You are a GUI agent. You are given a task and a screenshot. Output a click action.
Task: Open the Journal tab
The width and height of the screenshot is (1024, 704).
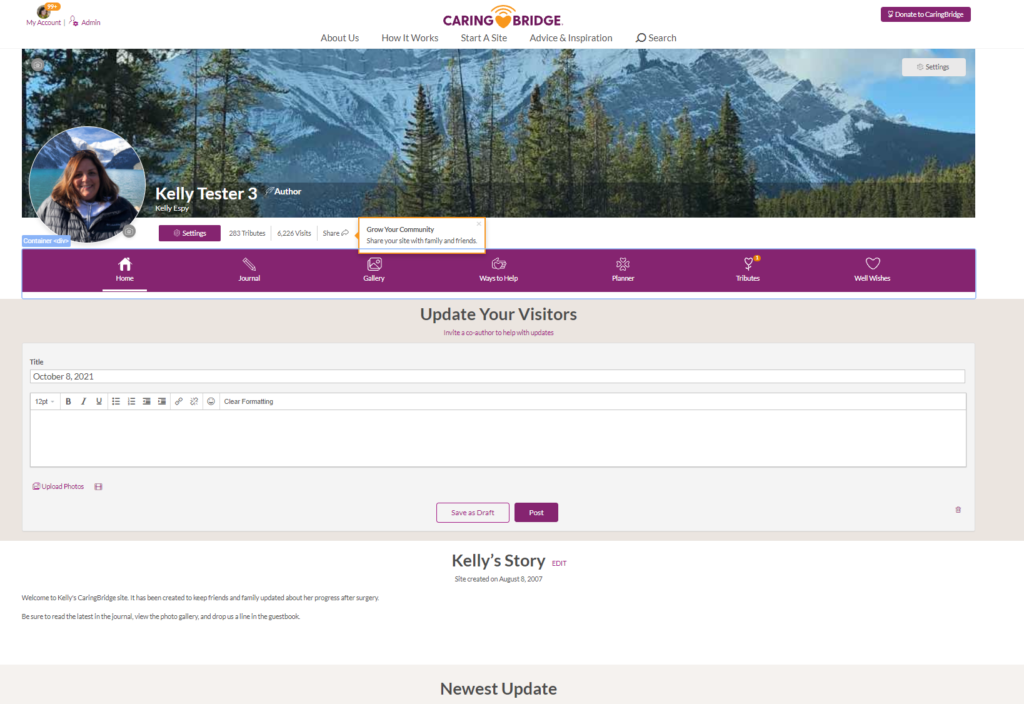point(249,270)
